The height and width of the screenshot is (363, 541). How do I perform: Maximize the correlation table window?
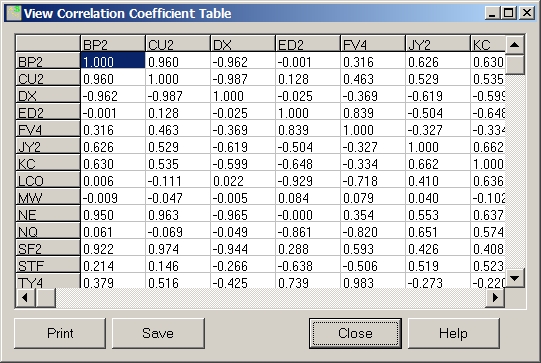click(x=509, y=13)
